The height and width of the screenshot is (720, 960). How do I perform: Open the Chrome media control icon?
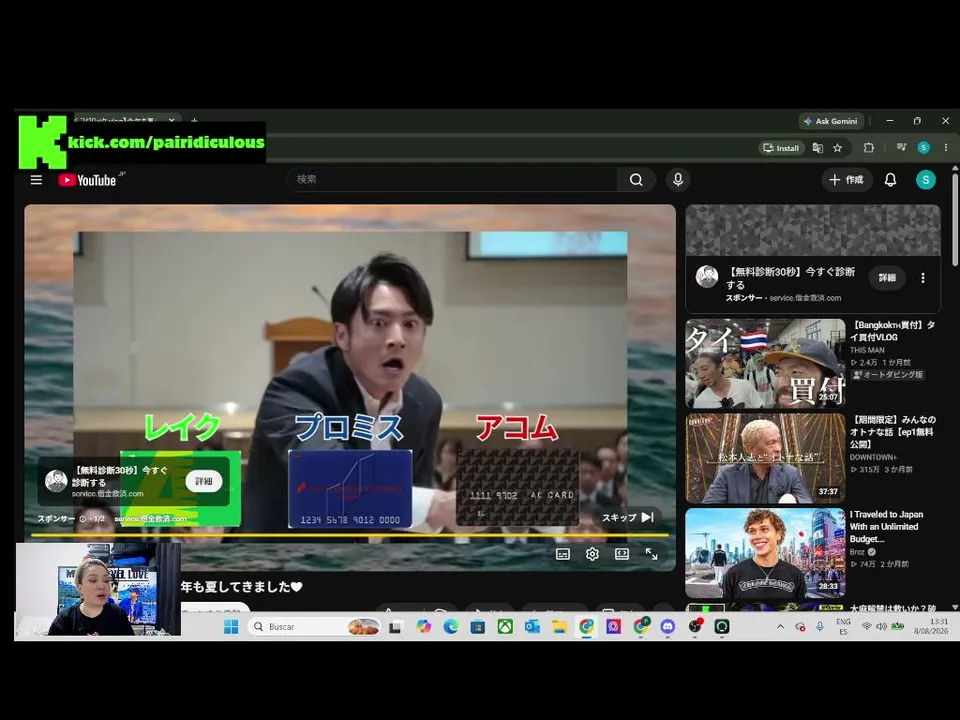coord(901,148)
